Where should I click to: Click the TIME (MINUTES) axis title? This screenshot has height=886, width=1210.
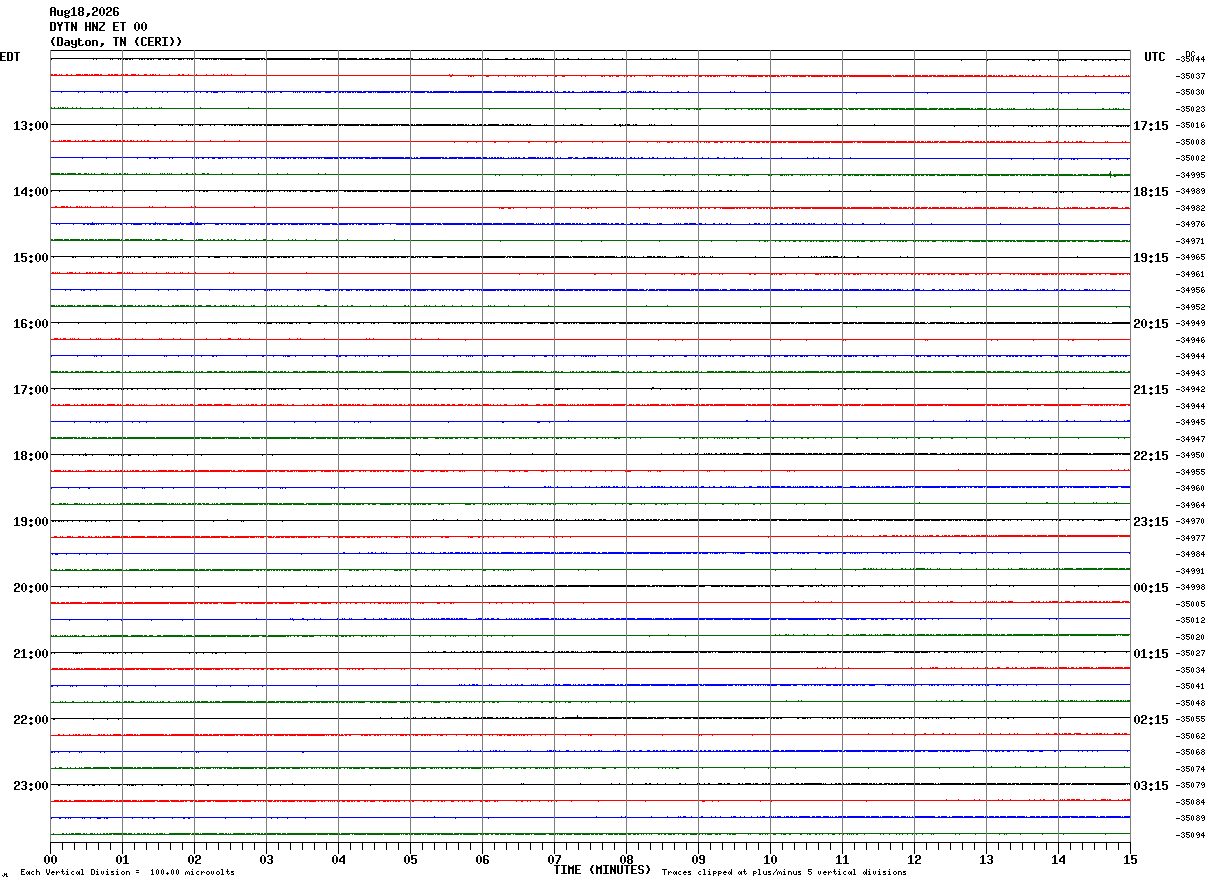pos(602,870)
